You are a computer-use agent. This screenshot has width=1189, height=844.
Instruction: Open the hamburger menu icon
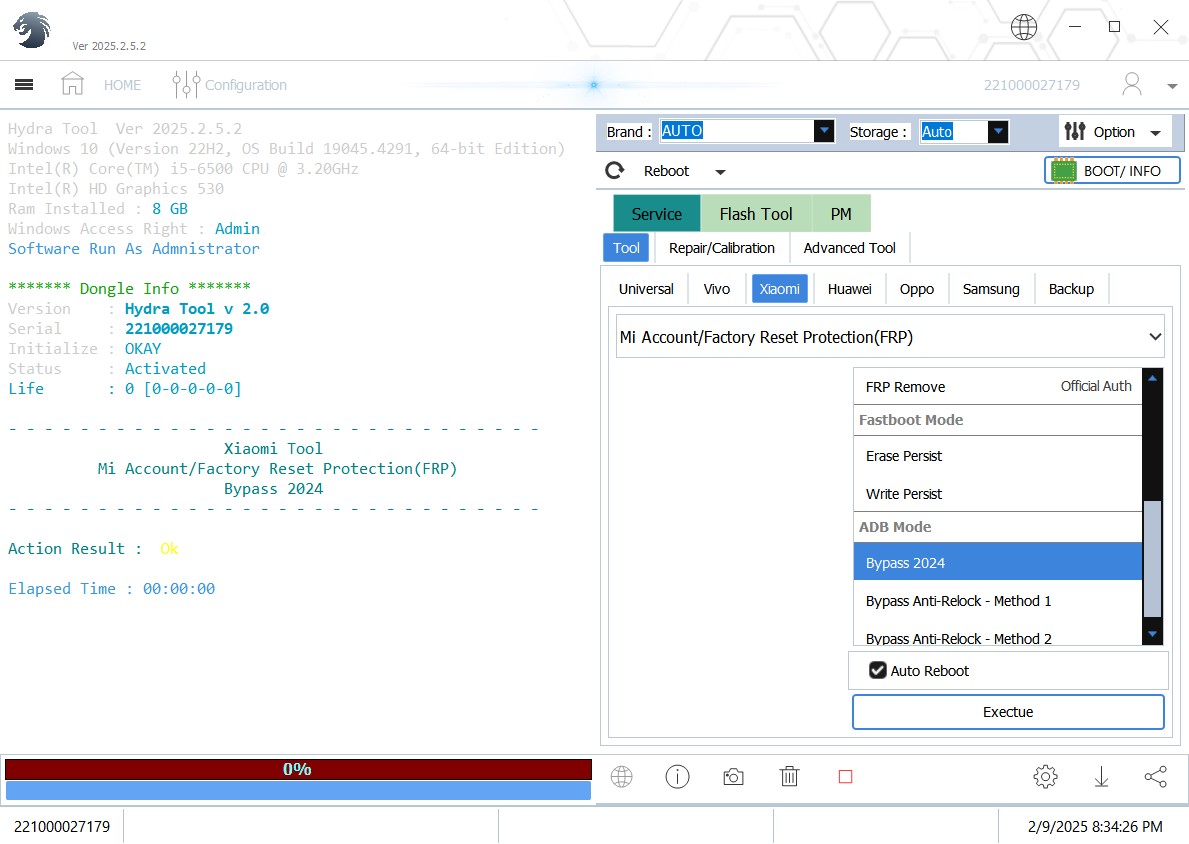point(24,85)
